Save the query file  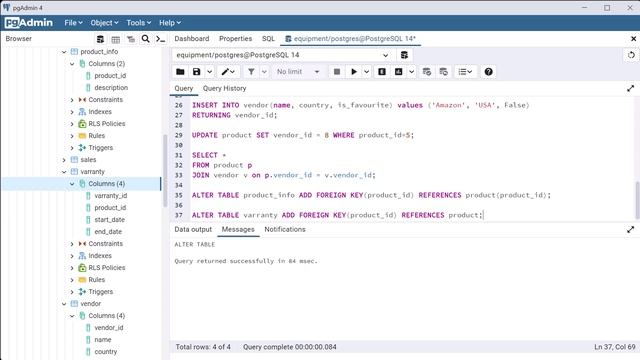(197, 72)
